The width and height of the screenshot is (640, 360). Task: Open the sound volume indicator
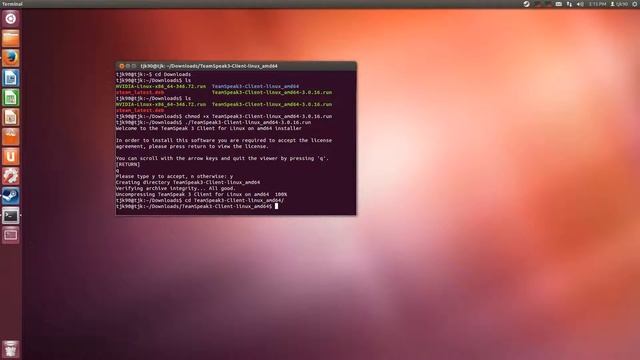[580, 4]
